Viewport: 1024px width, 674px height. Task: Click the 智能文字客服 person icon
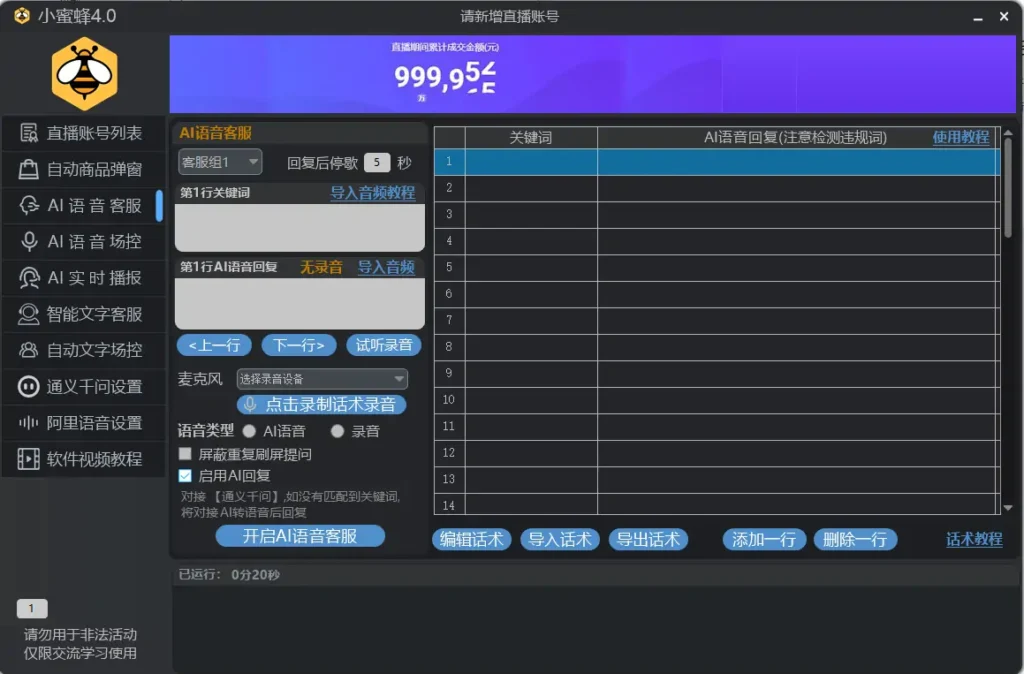point(28,314)
